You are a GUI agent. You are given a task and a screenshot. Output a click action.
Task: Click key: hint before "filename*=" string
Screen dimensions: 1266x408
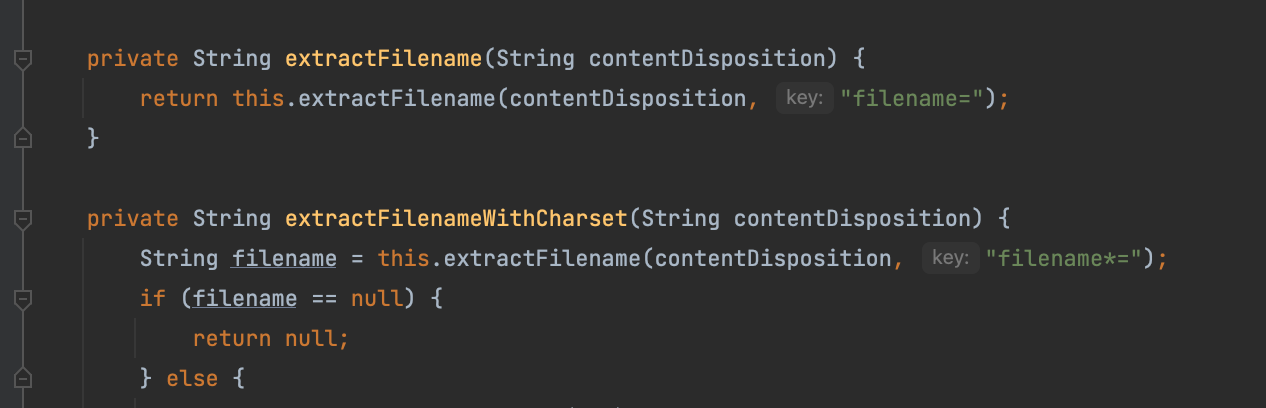click(949, 258)
